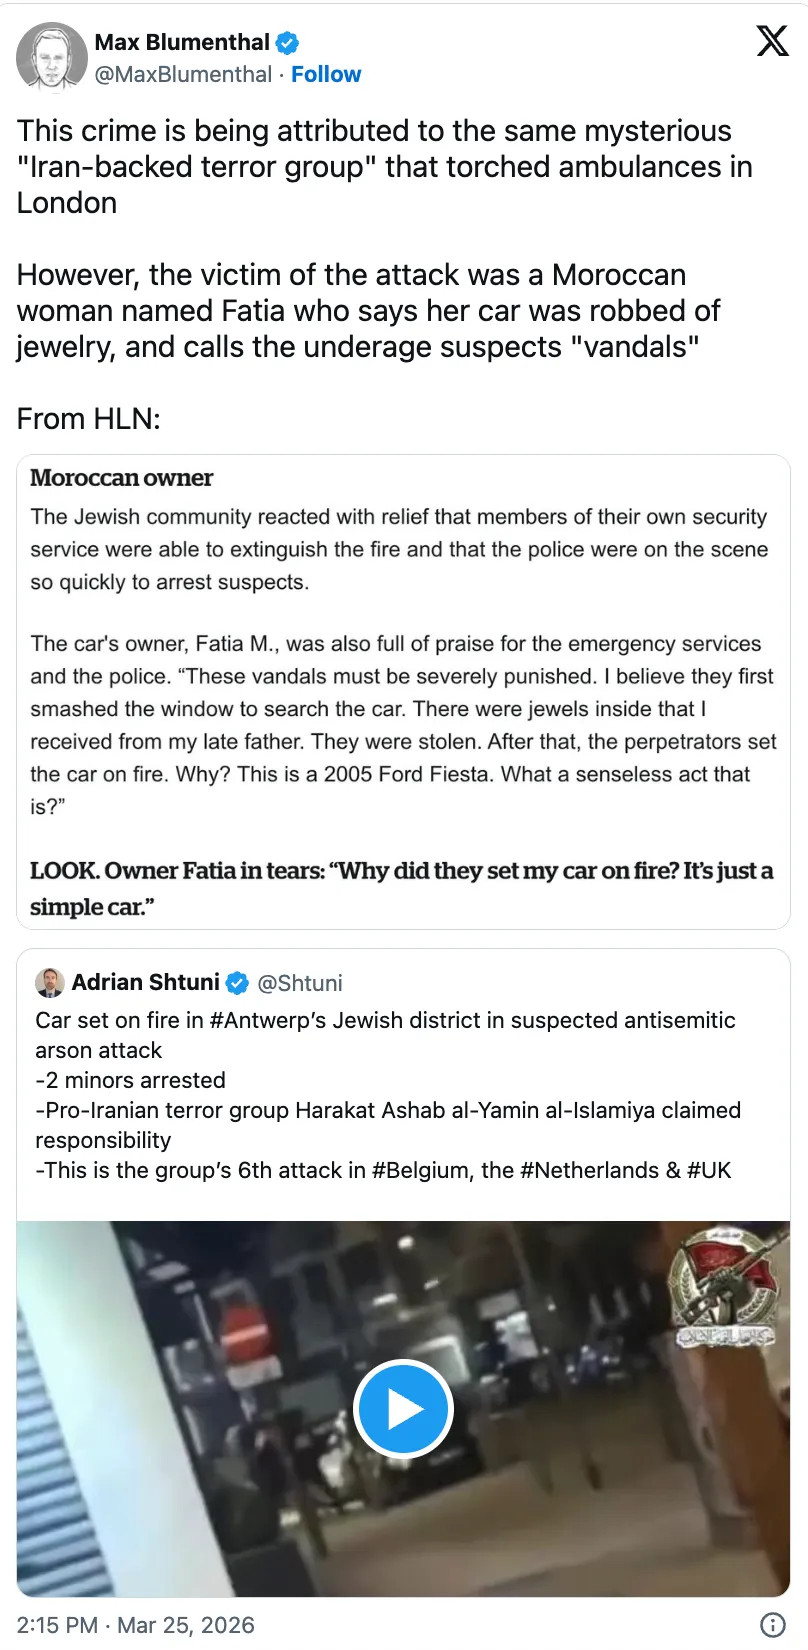This screenshot has width=808, height=1650.
Task: Open the tweet info icon
Action: point(772,1624)
